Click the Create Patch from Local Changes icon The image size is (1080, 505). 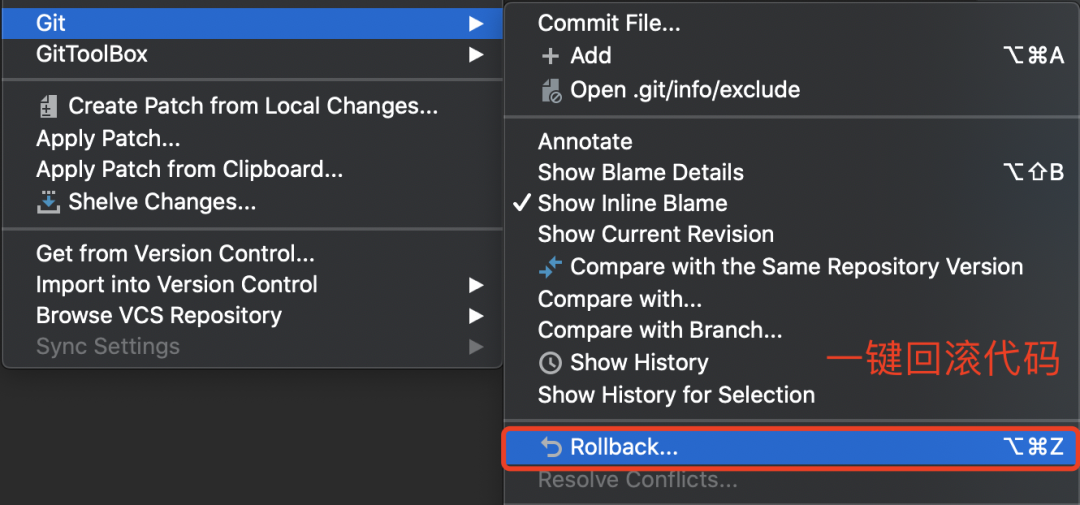coord(48,106)
